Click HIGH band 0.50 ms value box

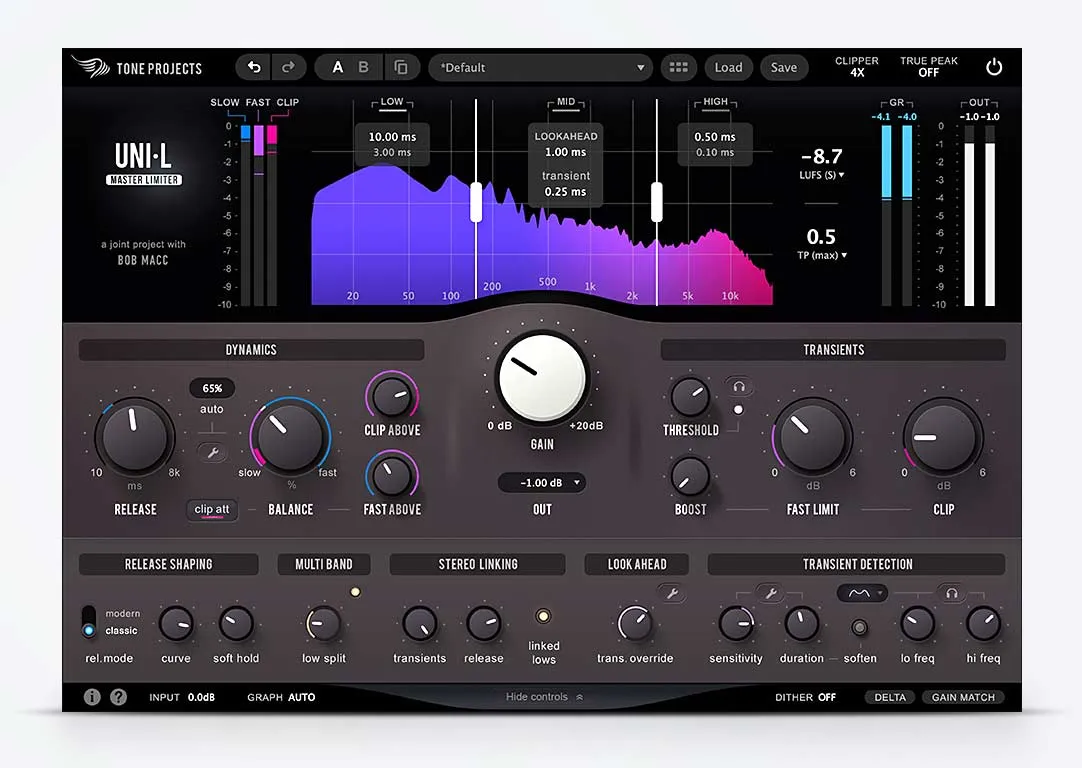[x=715, y=144]
